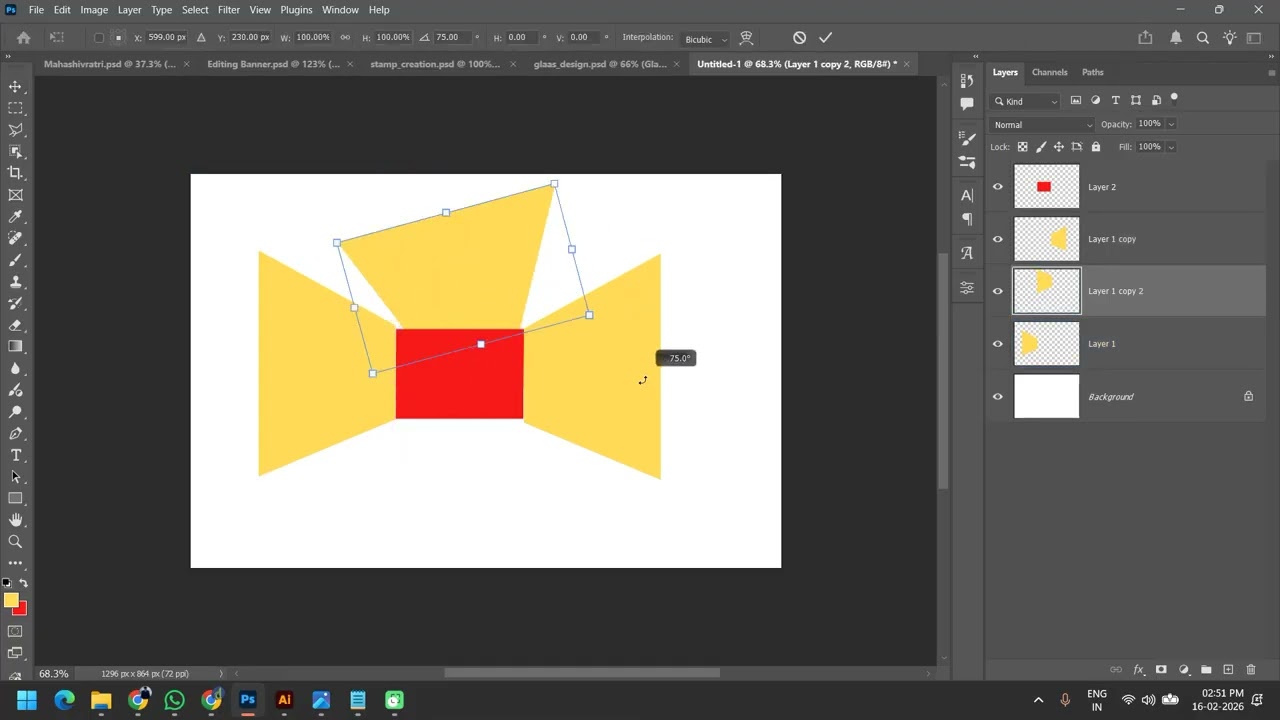Swap foreground and background colors

pyautogui.click(x=23, y=583)
